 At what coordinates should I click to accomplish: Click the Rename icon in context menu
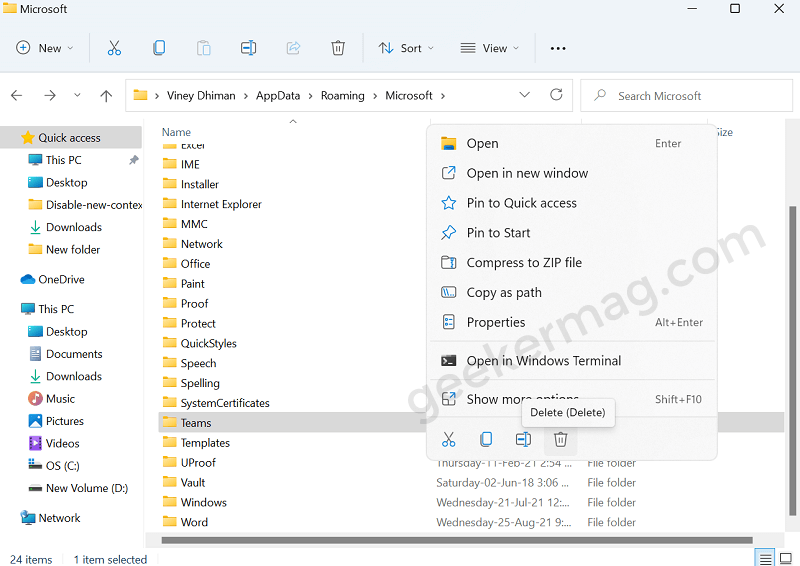click(523, 439)
